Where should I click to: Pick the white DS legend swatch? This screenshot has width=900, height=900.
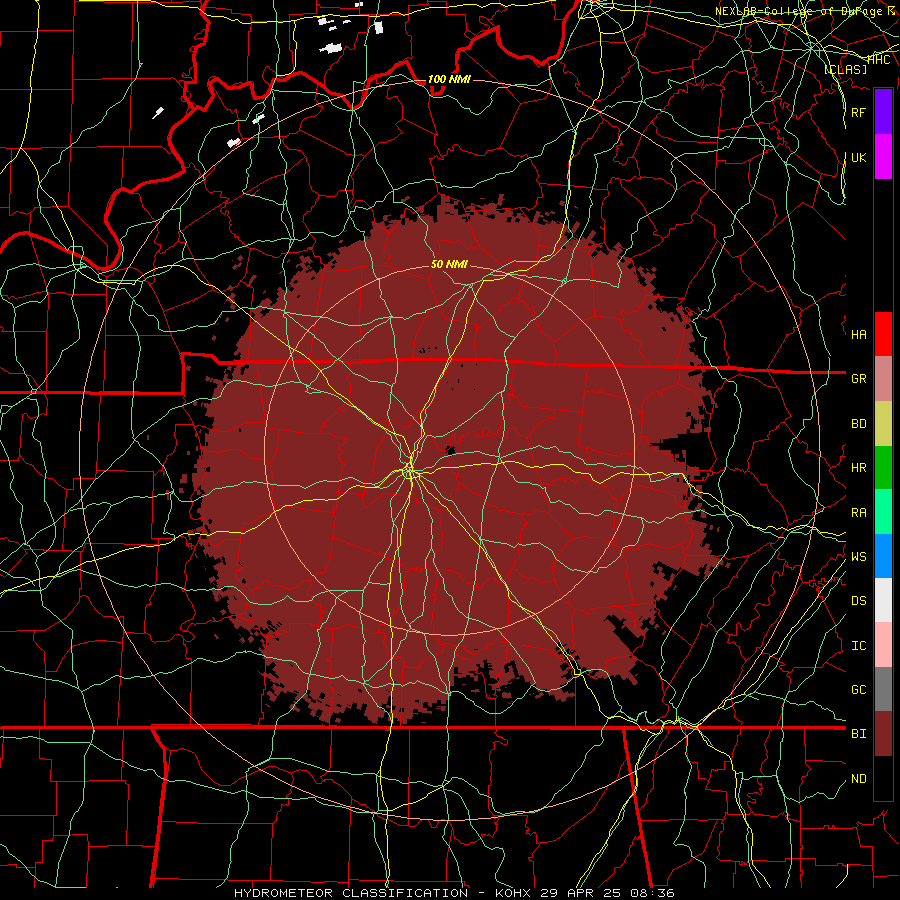[x=883, y=600]
